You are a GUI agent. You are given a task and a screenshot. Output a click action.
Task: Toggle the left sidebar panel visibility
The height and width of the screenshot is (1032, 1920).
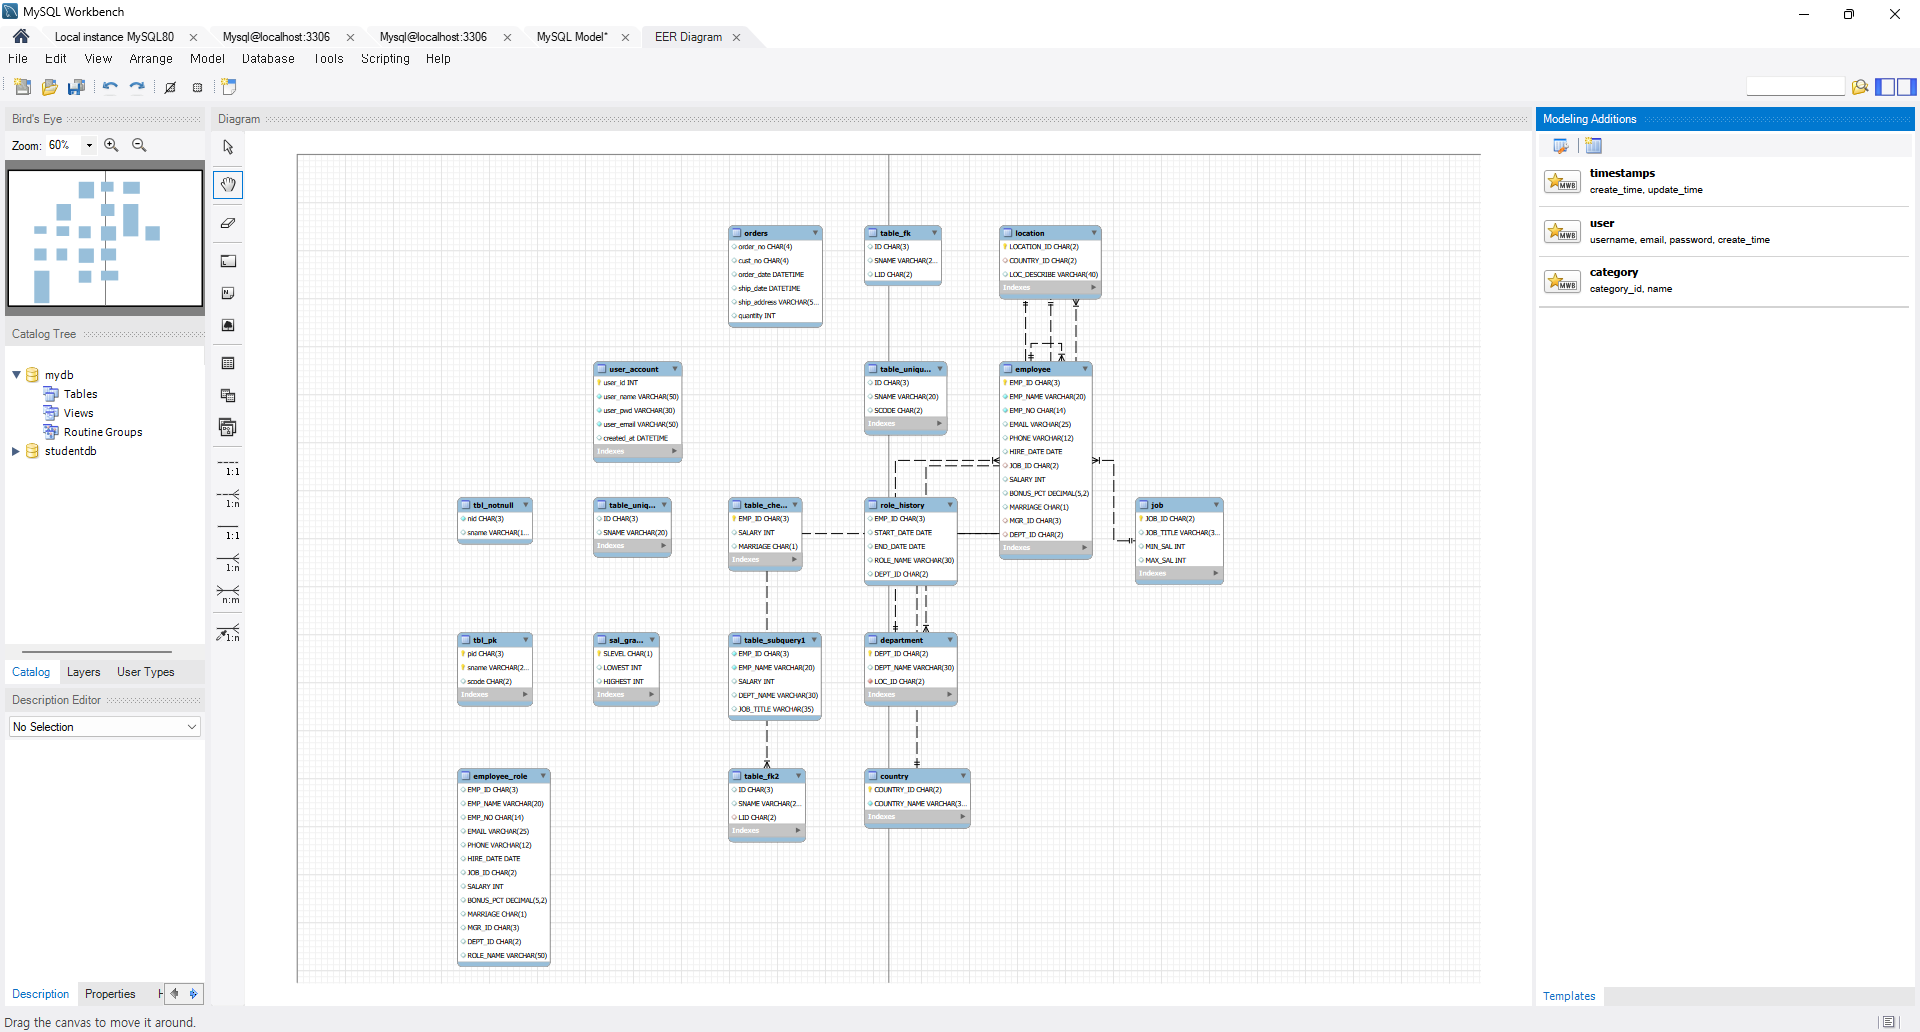(x=1885, y=87)
